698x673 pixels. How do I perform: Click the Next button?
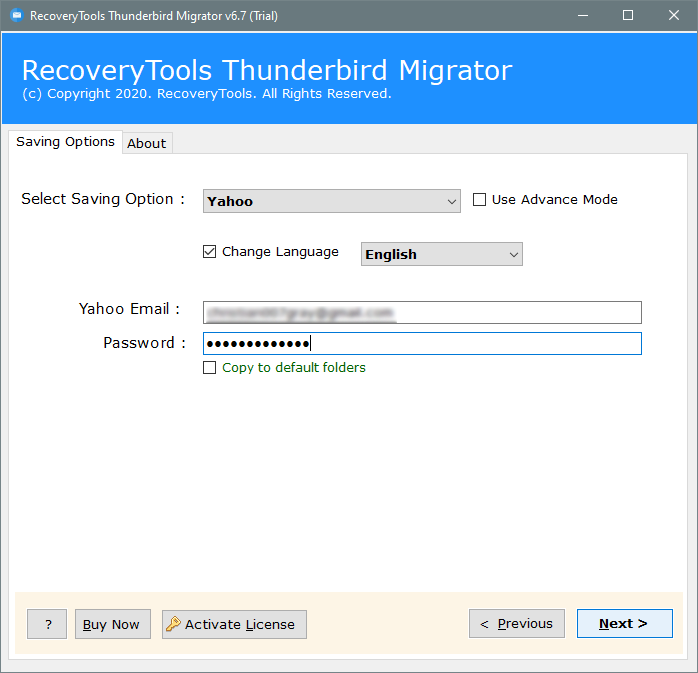pos(625,624)
